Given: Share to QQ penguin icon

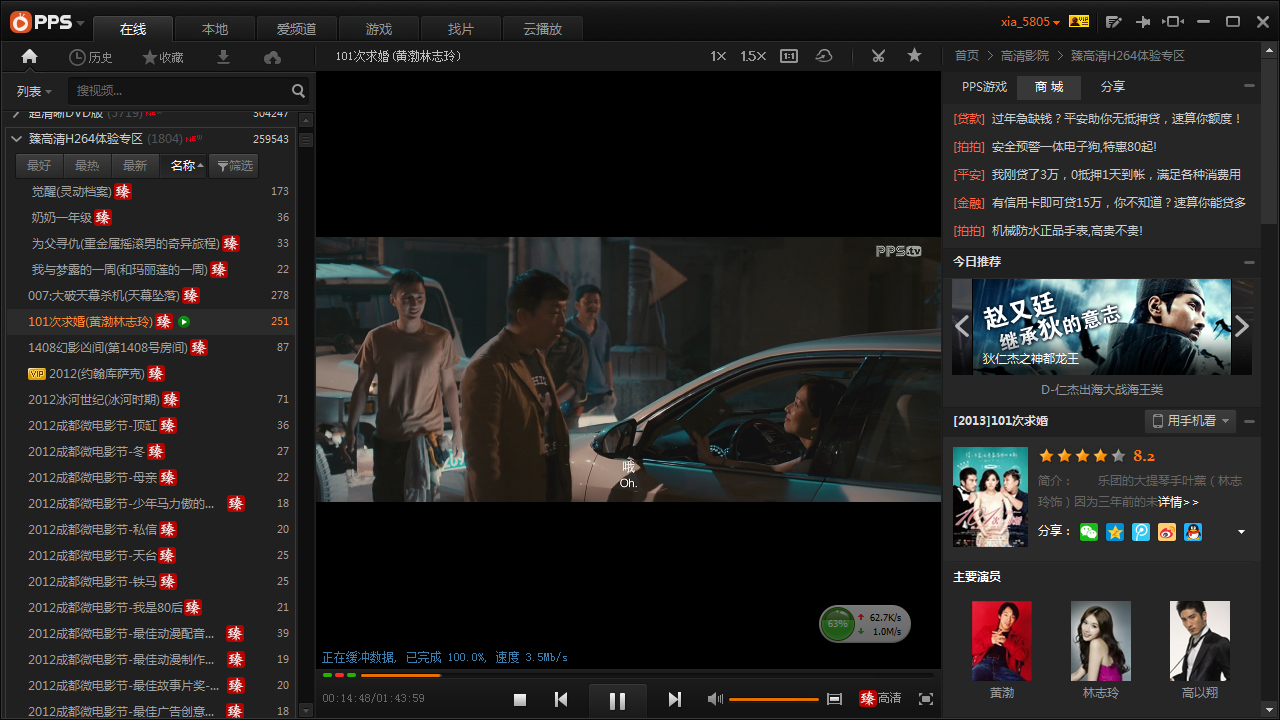Looking at the screenshot, I should coord(1193,532).
